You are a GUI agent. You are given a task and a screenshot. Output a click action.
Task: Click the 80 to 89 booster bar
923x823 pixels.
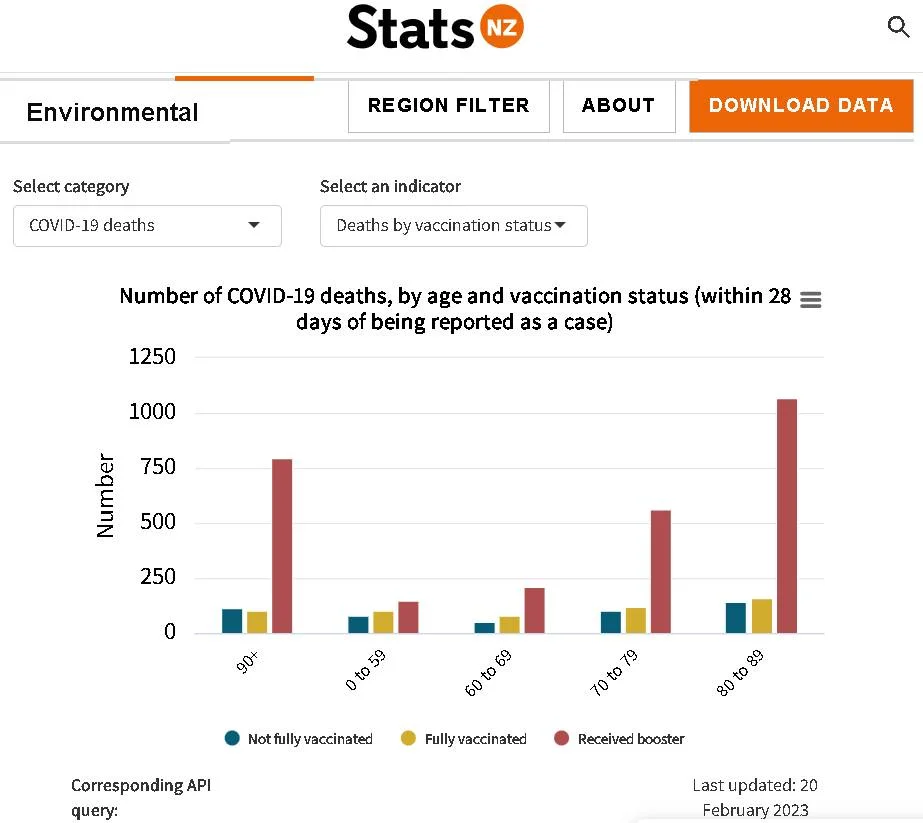[786, 516]
